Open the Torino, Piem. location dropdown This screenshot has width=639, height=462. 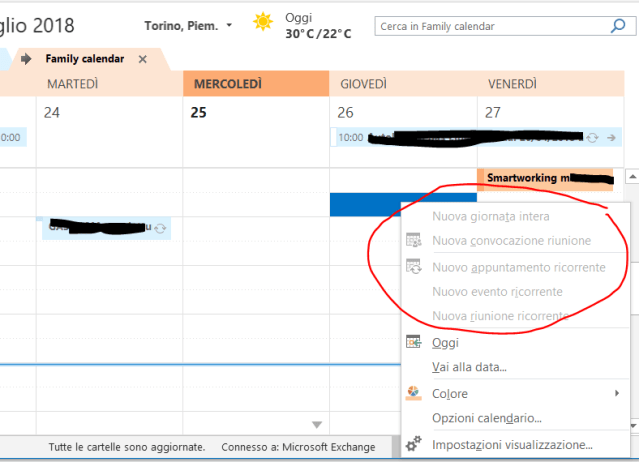[229, 24]
